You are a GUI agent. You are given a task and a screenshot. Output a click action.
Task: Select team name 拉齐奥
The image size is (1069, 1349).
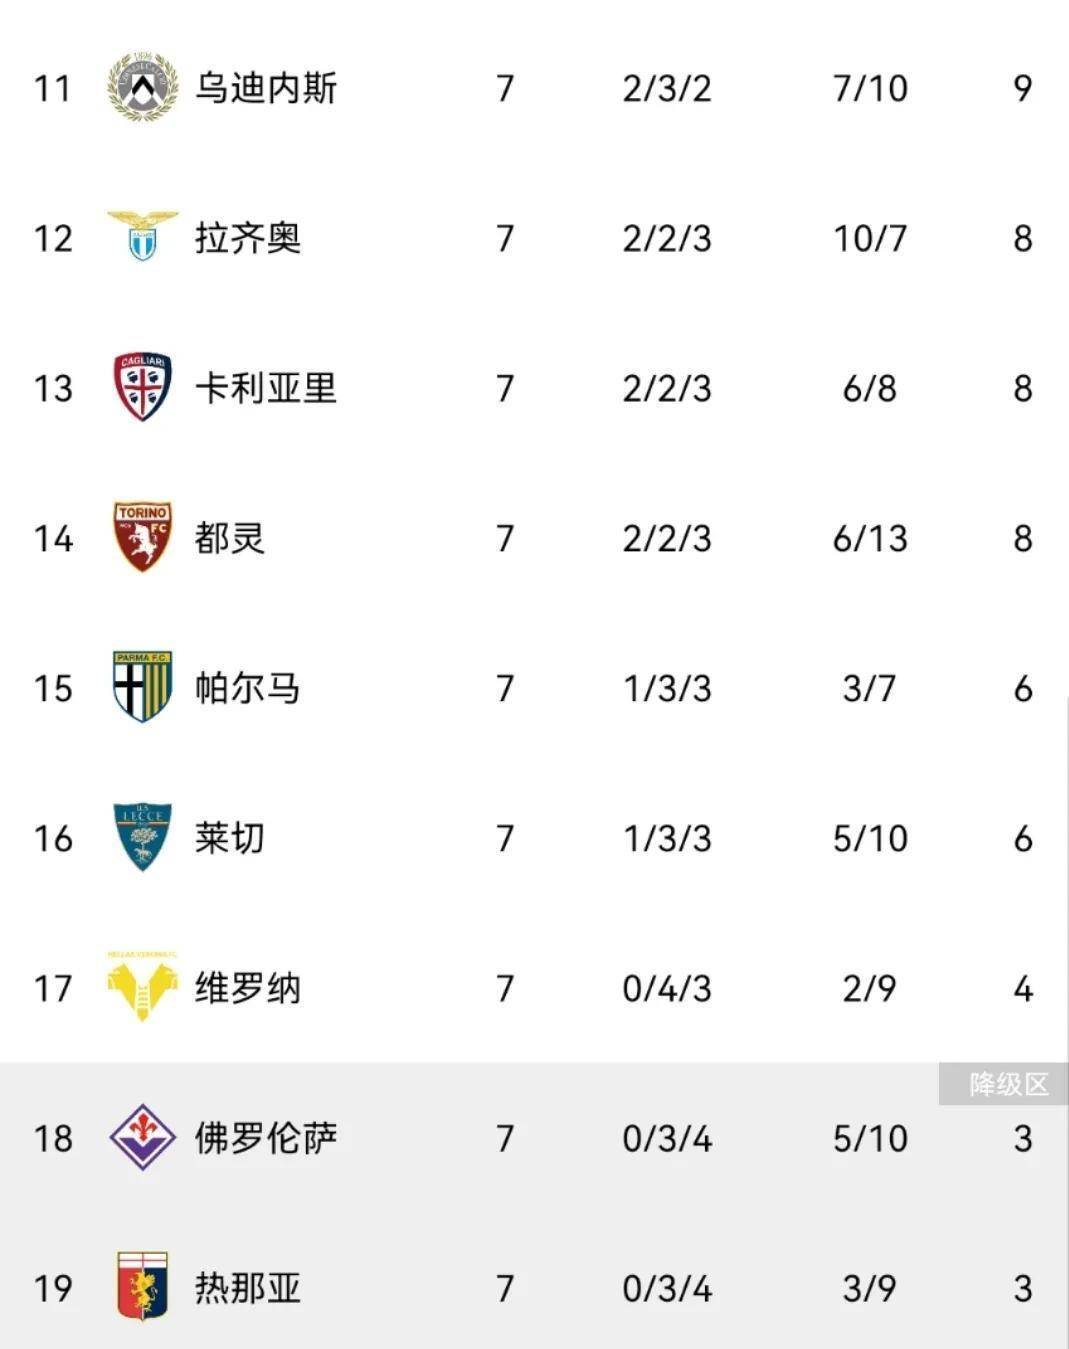pyautogui.click(x=248, y=238)
